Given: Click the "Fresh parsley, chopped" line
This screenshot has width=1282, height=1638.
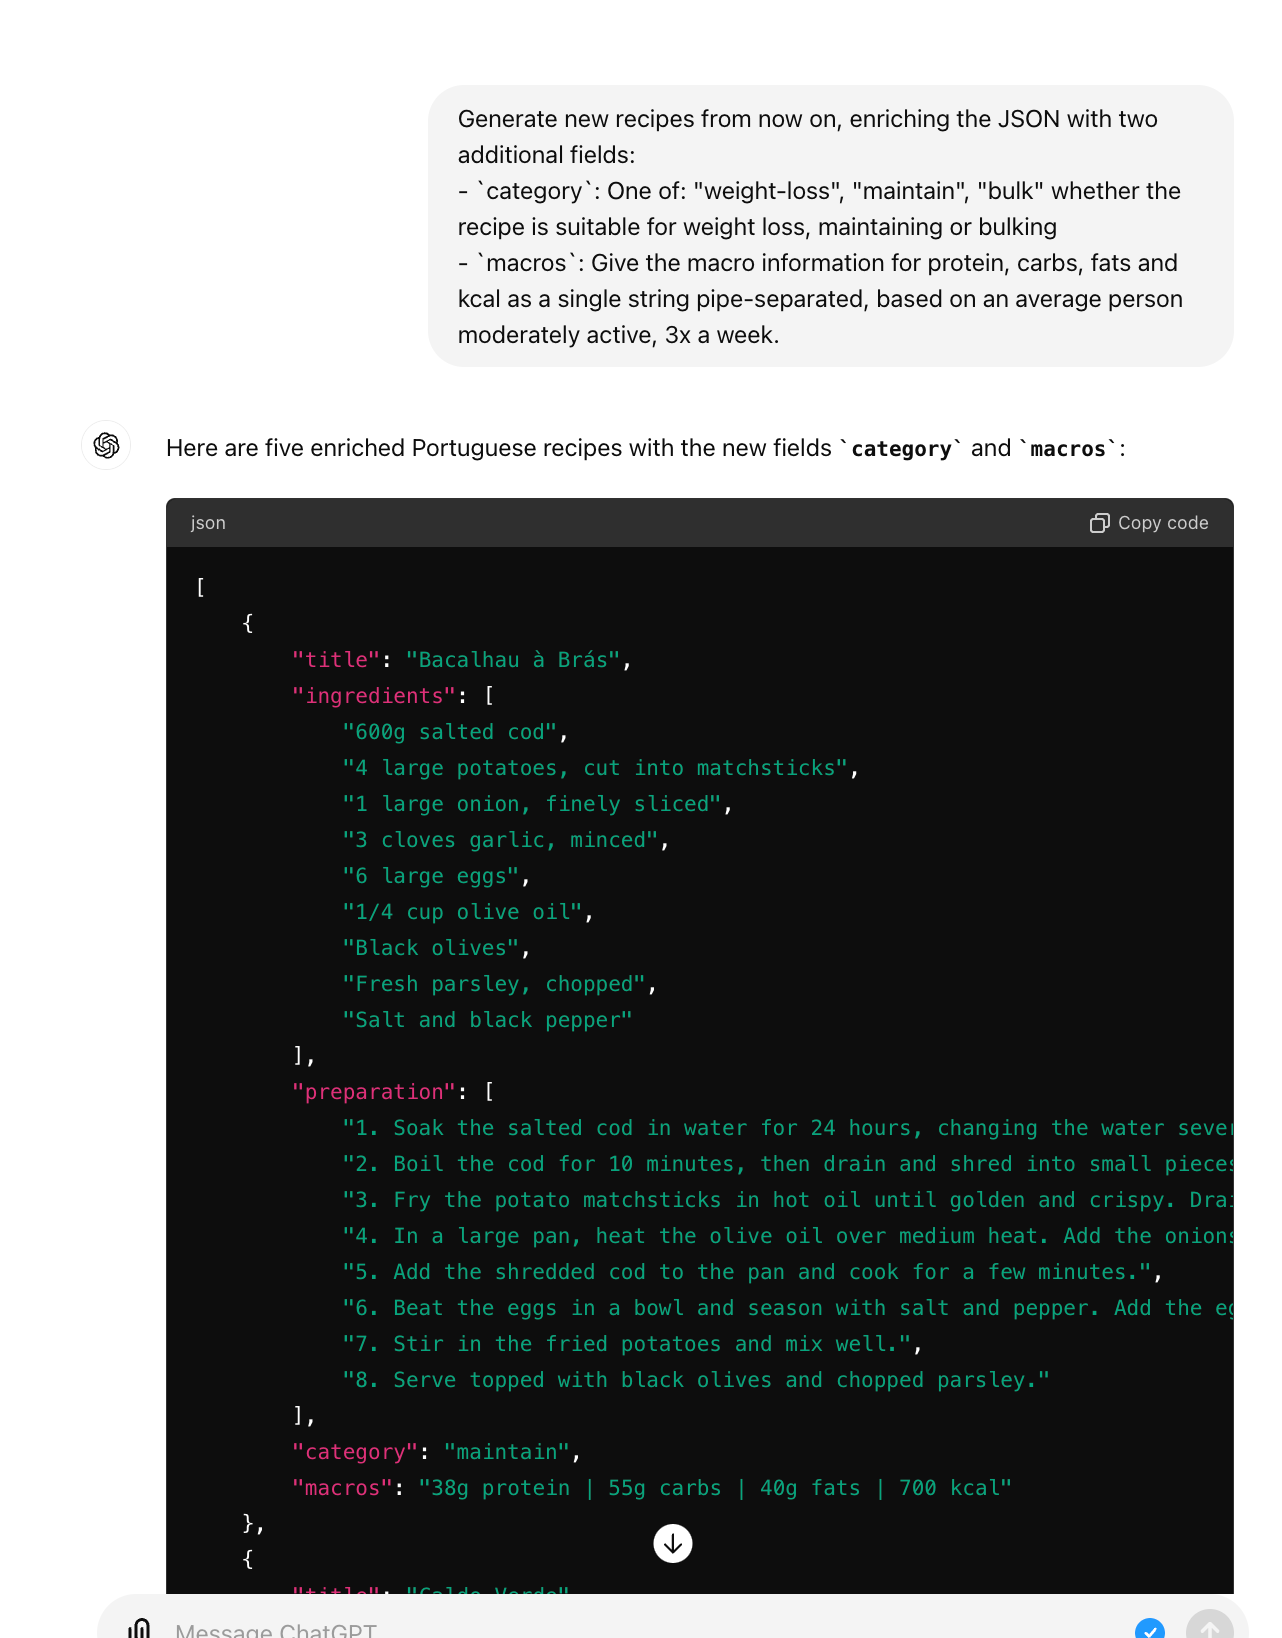Looking at the screenshot, I should click(494, 984).
